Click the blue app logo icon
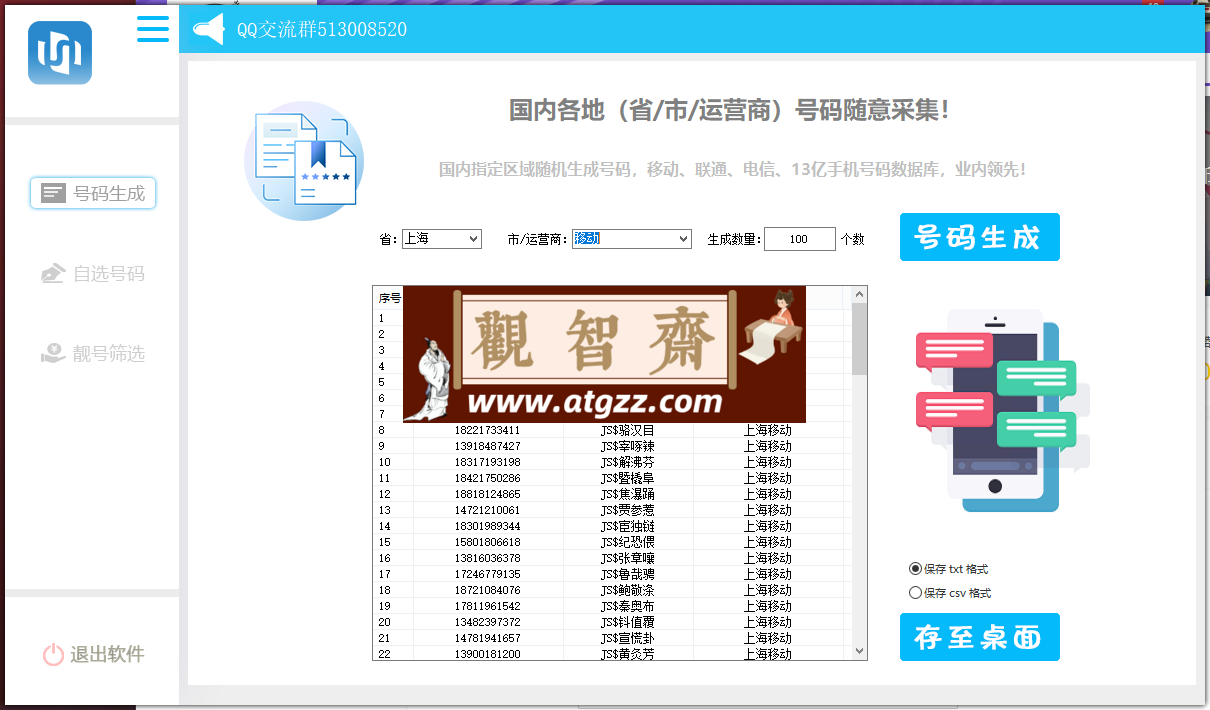 (x=60, y=53)
